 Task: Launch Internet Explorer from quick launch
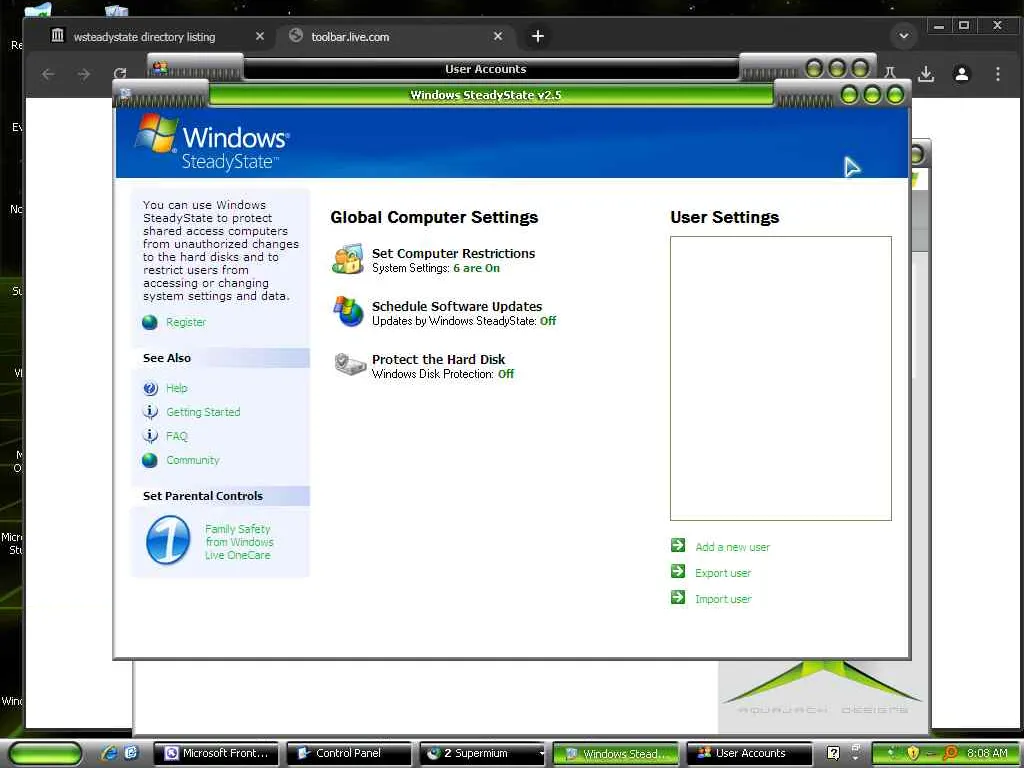110,754
